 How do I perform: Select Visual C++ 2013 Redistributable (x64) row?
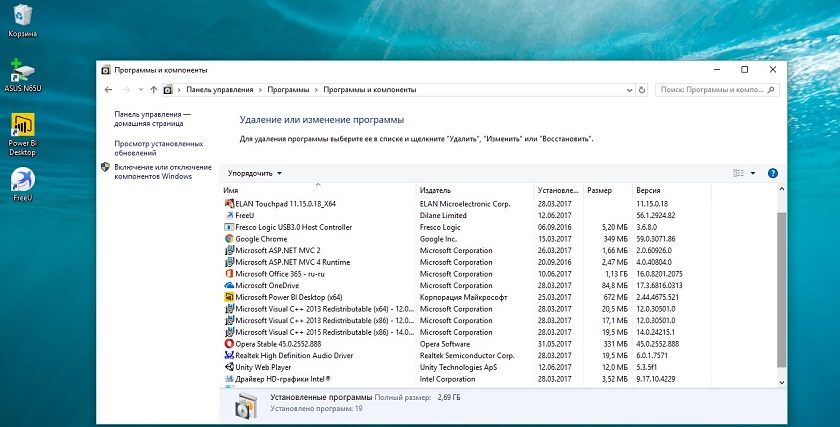[466, 309]
